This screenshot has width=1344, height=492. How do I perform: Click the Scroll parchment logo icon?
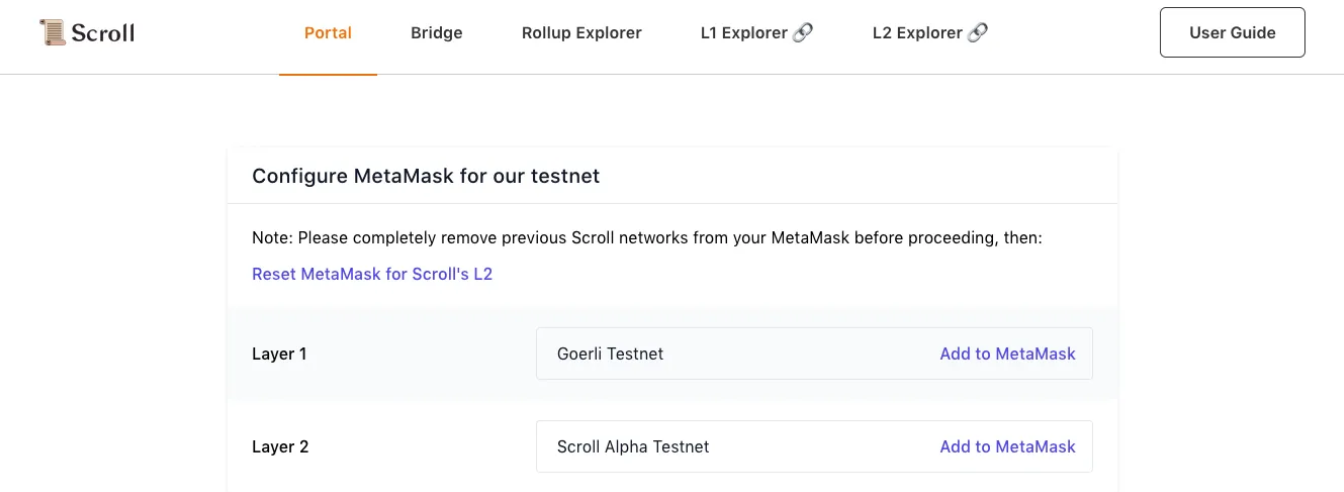(52, 32)
